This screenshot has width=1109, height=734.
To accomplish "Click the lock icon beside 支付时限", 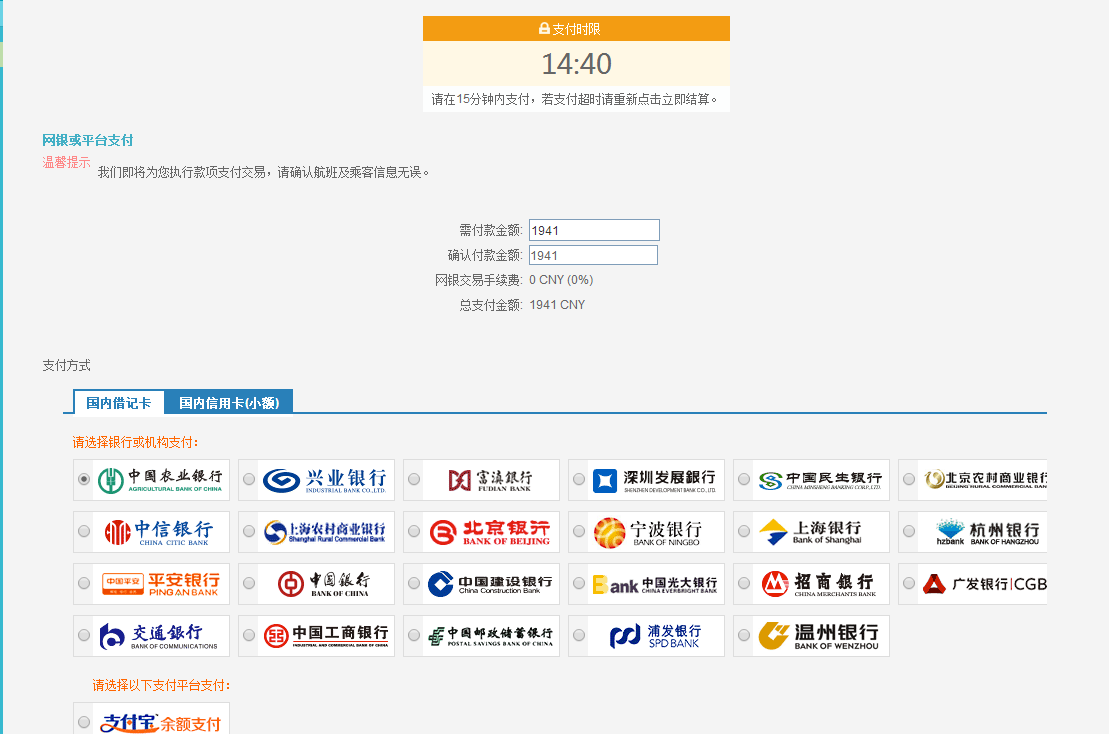I will pos(544,29).
